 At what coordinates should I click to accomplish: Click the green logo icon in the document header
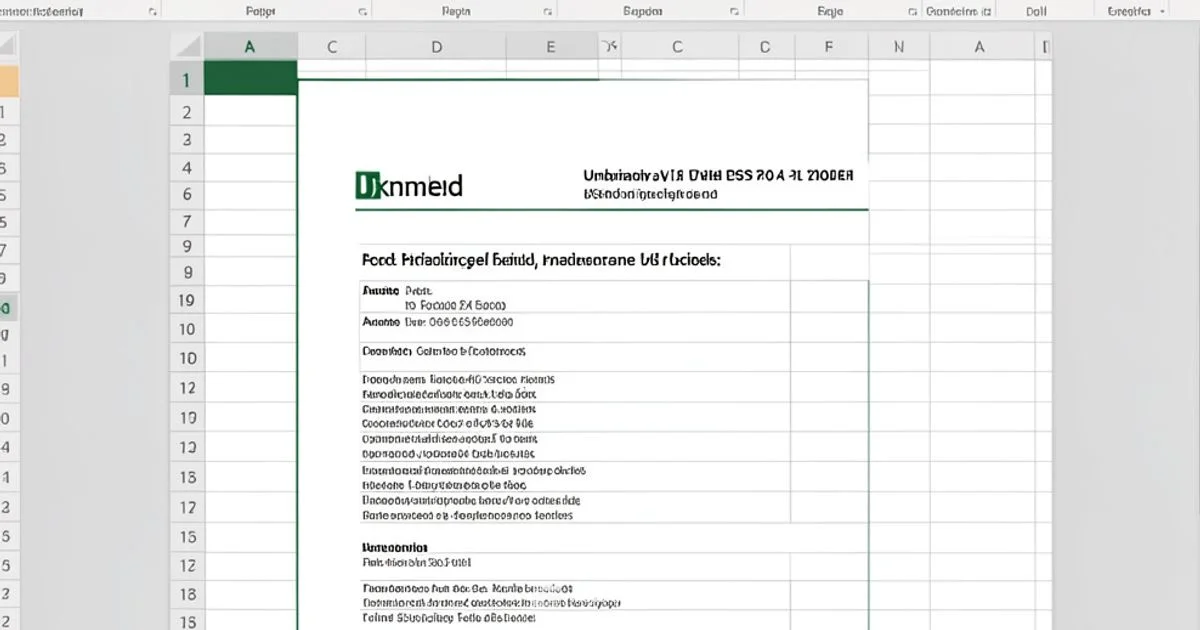pyautogui.click(x=364, y=185)
